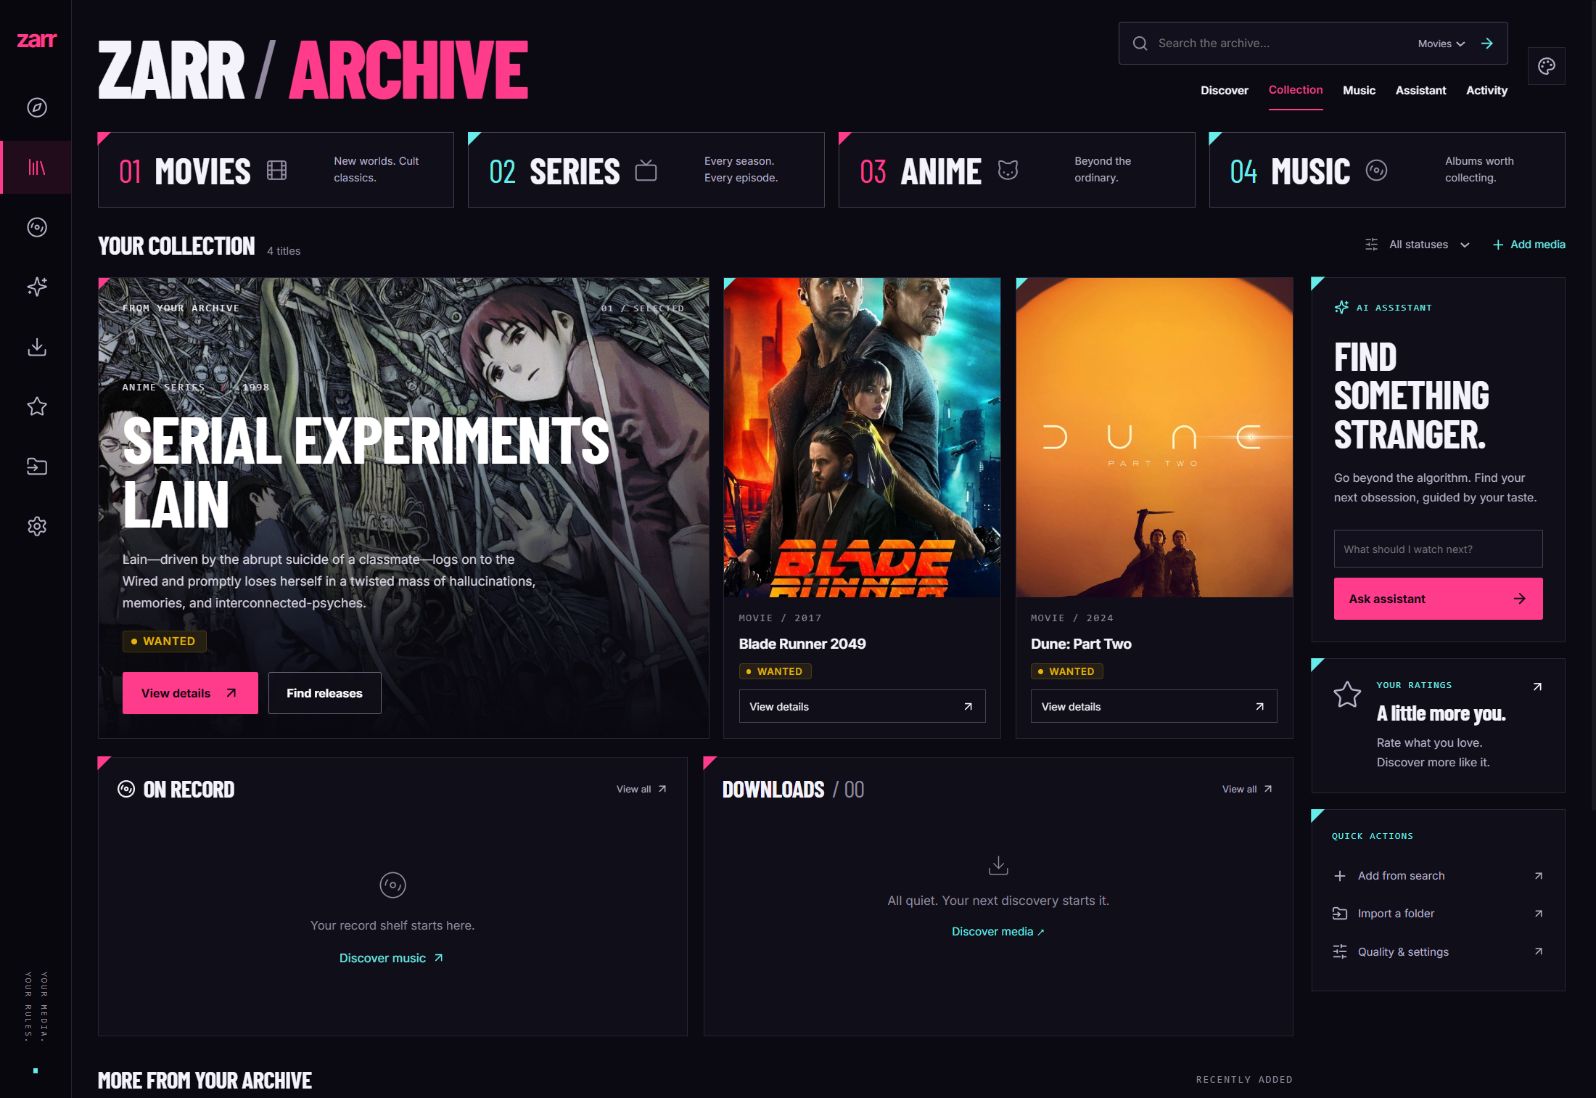
Task: View details for Blade Runner 2049
Action: 862,706
